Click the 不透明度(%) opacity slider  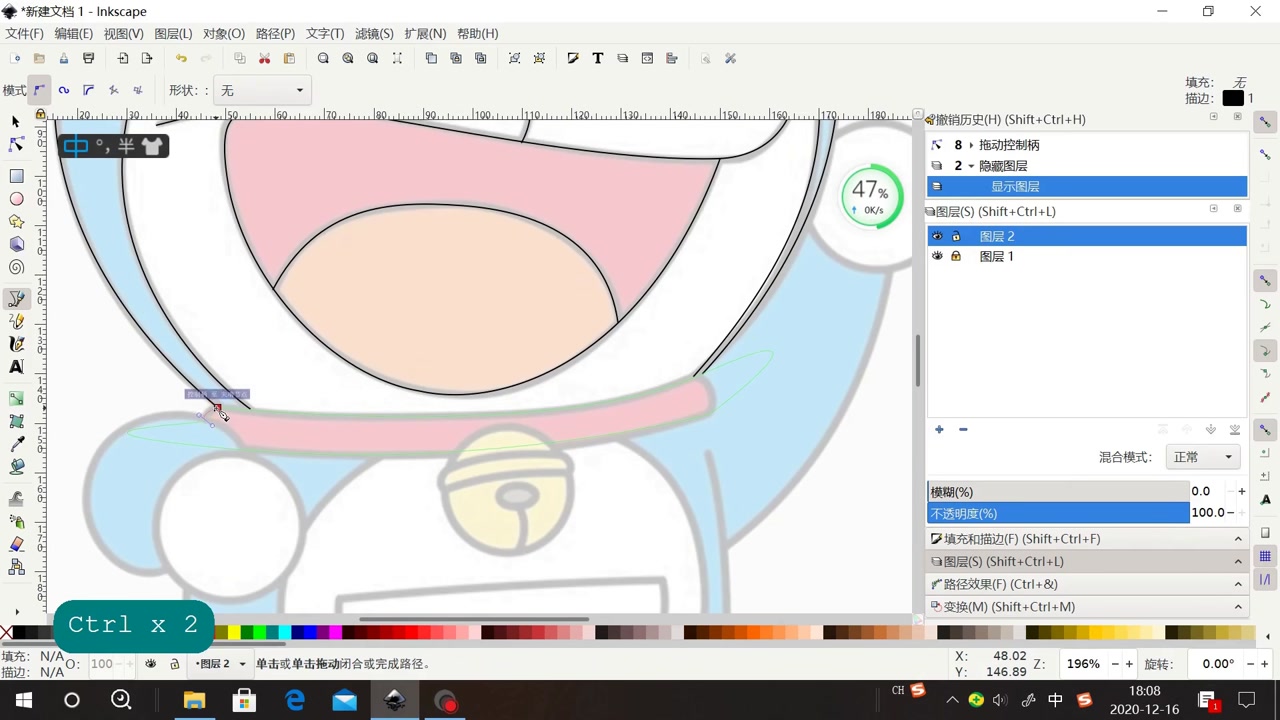pyautogui.click(x=1059, y=513)
